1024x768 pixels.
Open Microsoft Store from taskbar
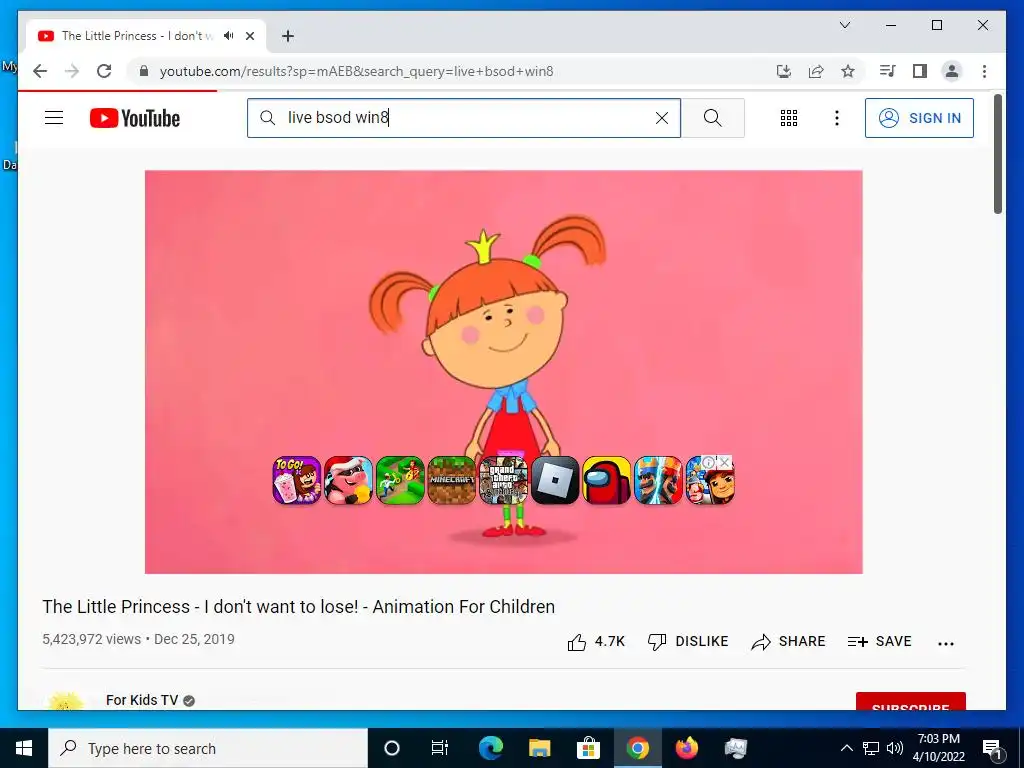588,748
